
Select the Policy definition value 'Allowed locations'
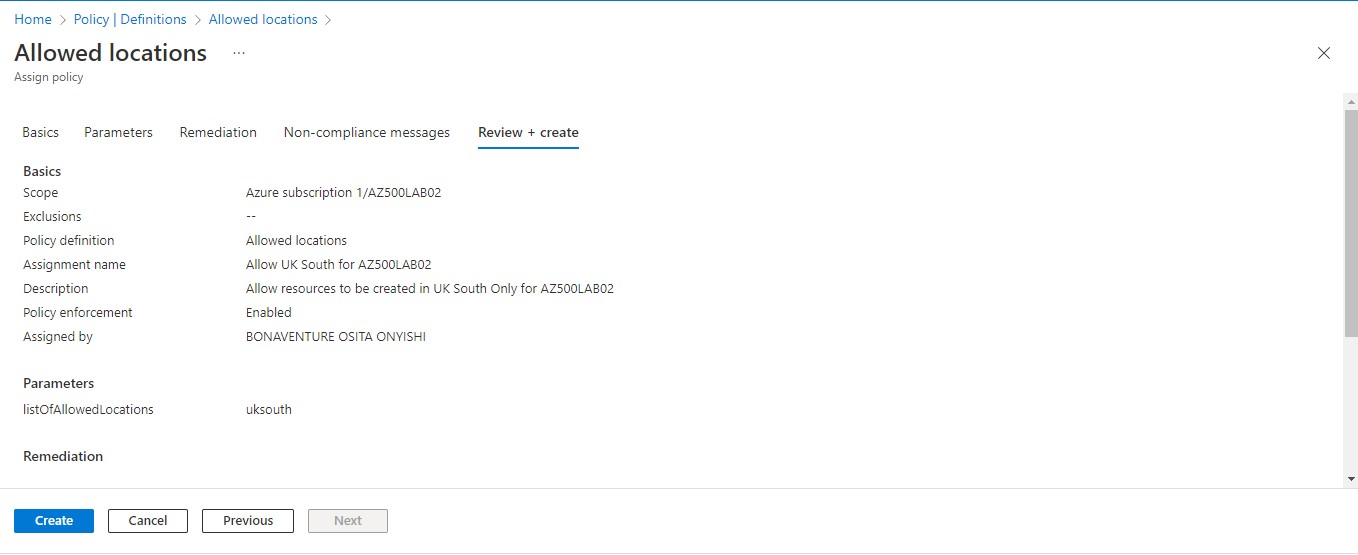(x=296, y=241)
